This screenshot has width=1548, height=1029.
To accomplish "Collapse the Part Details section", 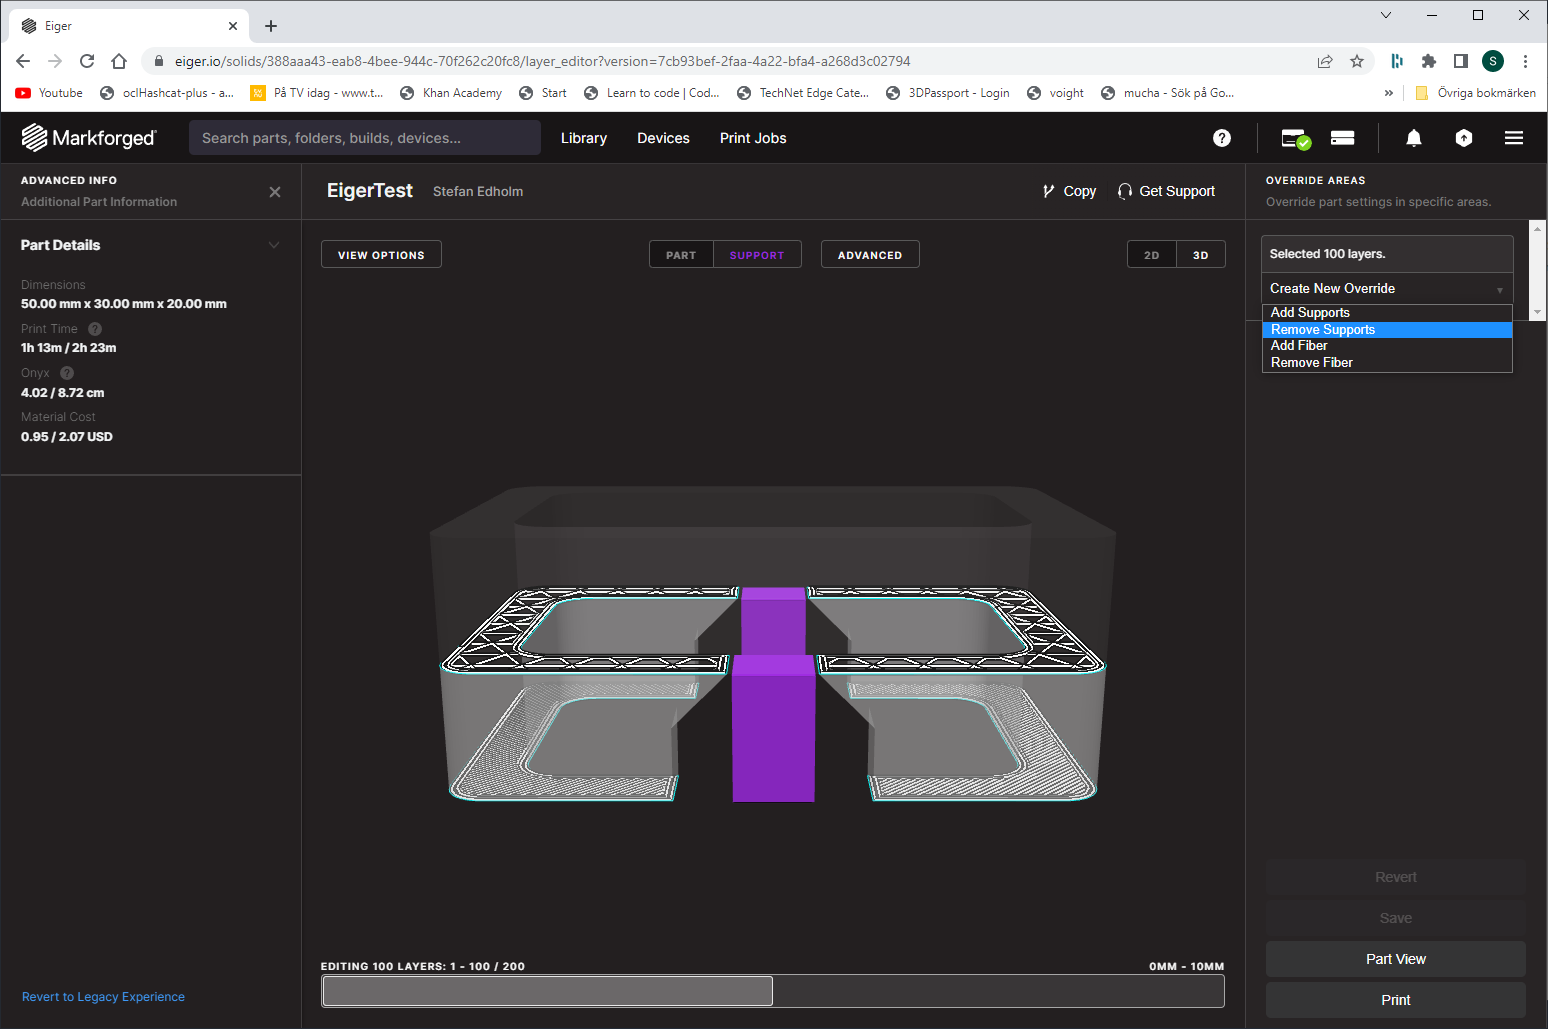I will pyautogui.click(x=274, y=245).
